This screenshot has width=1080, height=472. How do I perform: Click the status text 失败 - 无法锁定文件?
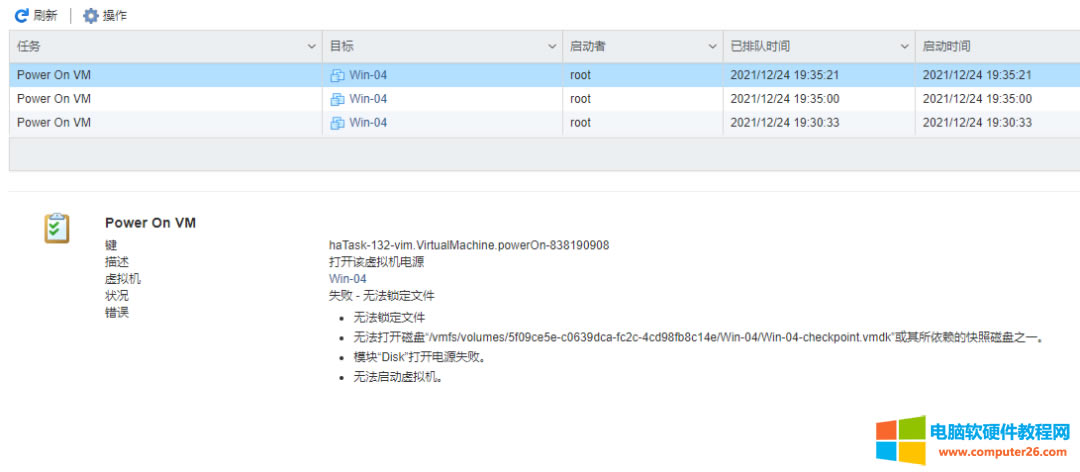(382, 296)
